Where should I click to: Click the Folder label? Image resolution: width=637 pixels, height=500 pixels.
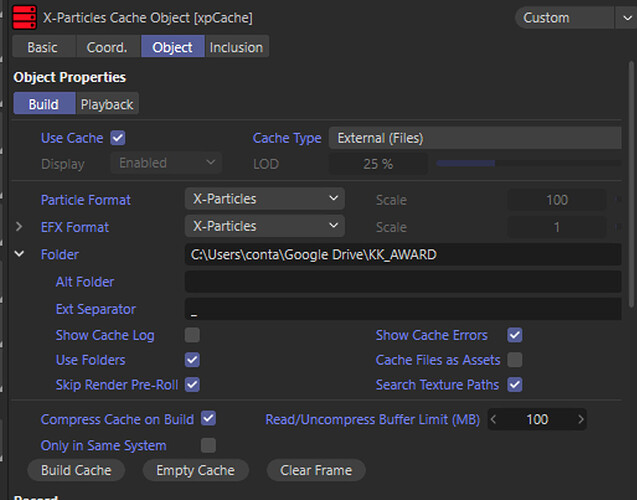click(x=60, y=255)
